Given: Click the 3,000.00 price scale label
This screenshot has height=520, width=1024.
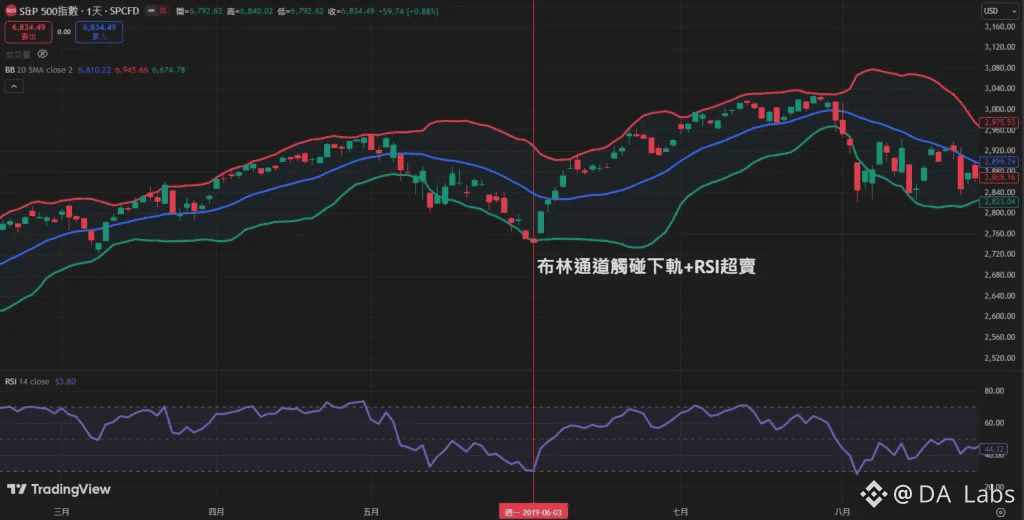Looking at the screenshot, I should (1000, 109).
